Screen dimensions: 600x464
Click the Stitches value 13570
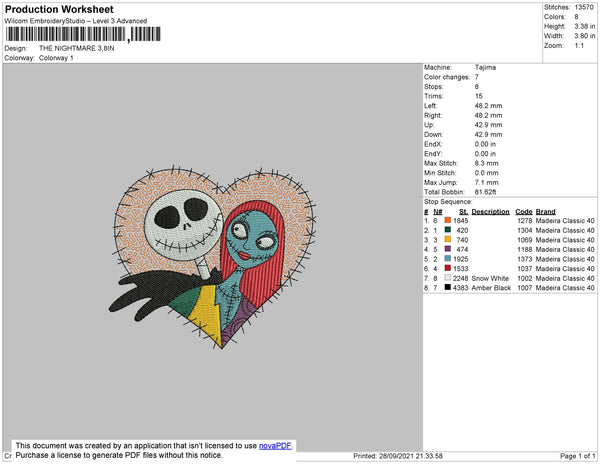point(584,7)
